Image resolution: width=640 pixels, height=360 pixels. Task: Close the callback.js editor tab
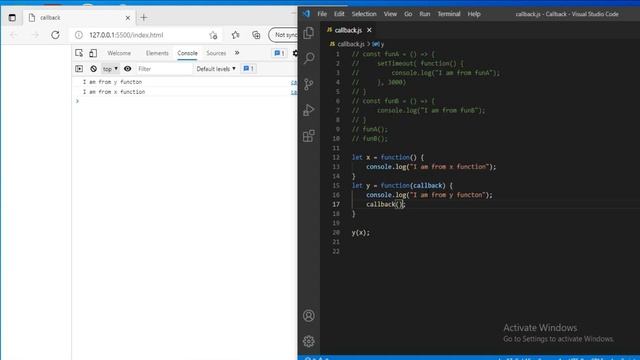[x=369, y=30]
